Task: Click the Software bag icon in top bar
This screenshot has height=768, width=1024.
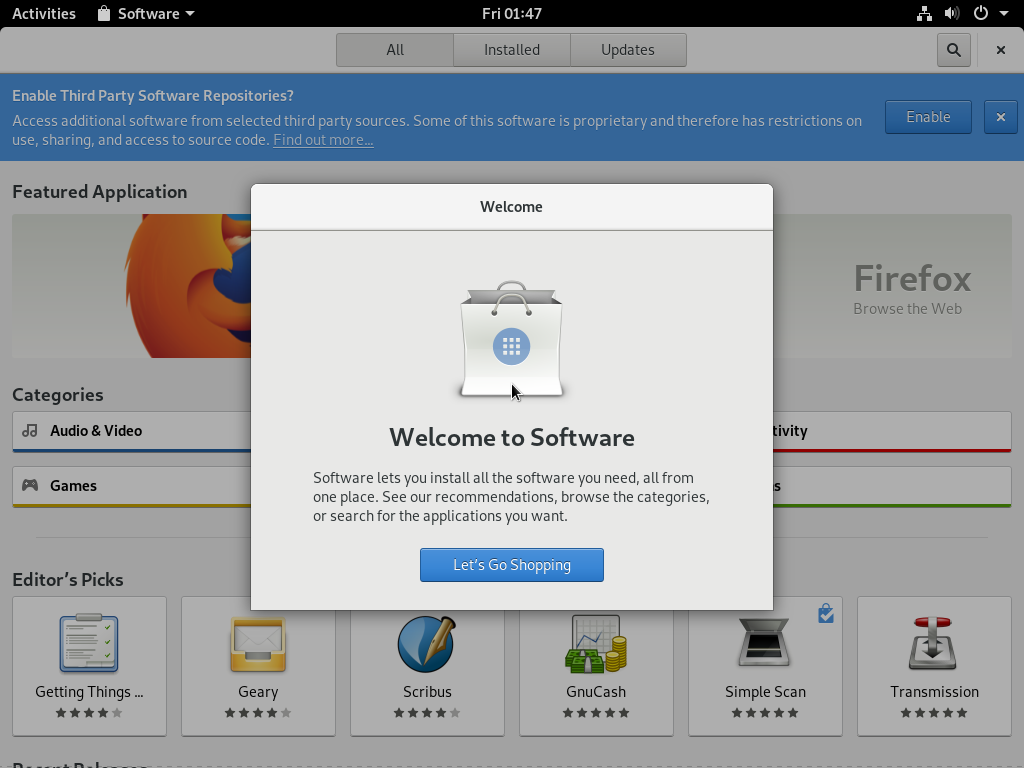Action: point(103,13)
